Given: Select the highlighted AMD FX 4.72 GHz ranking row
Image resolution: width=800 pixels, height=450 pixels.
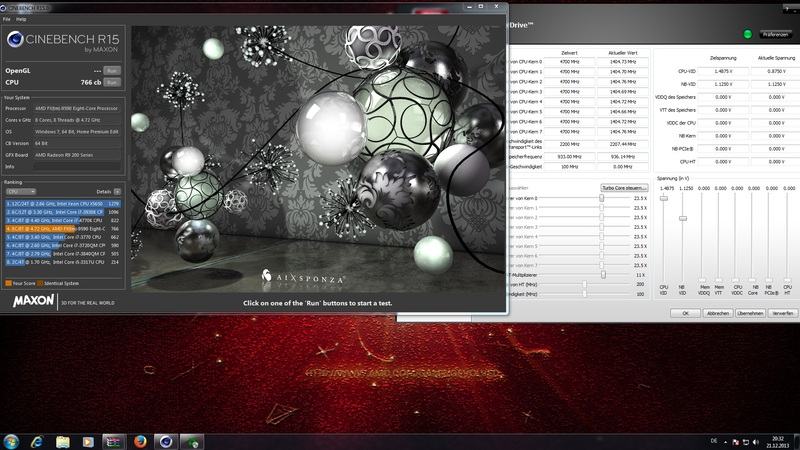Looking at the screenshot, I should 63,229.
